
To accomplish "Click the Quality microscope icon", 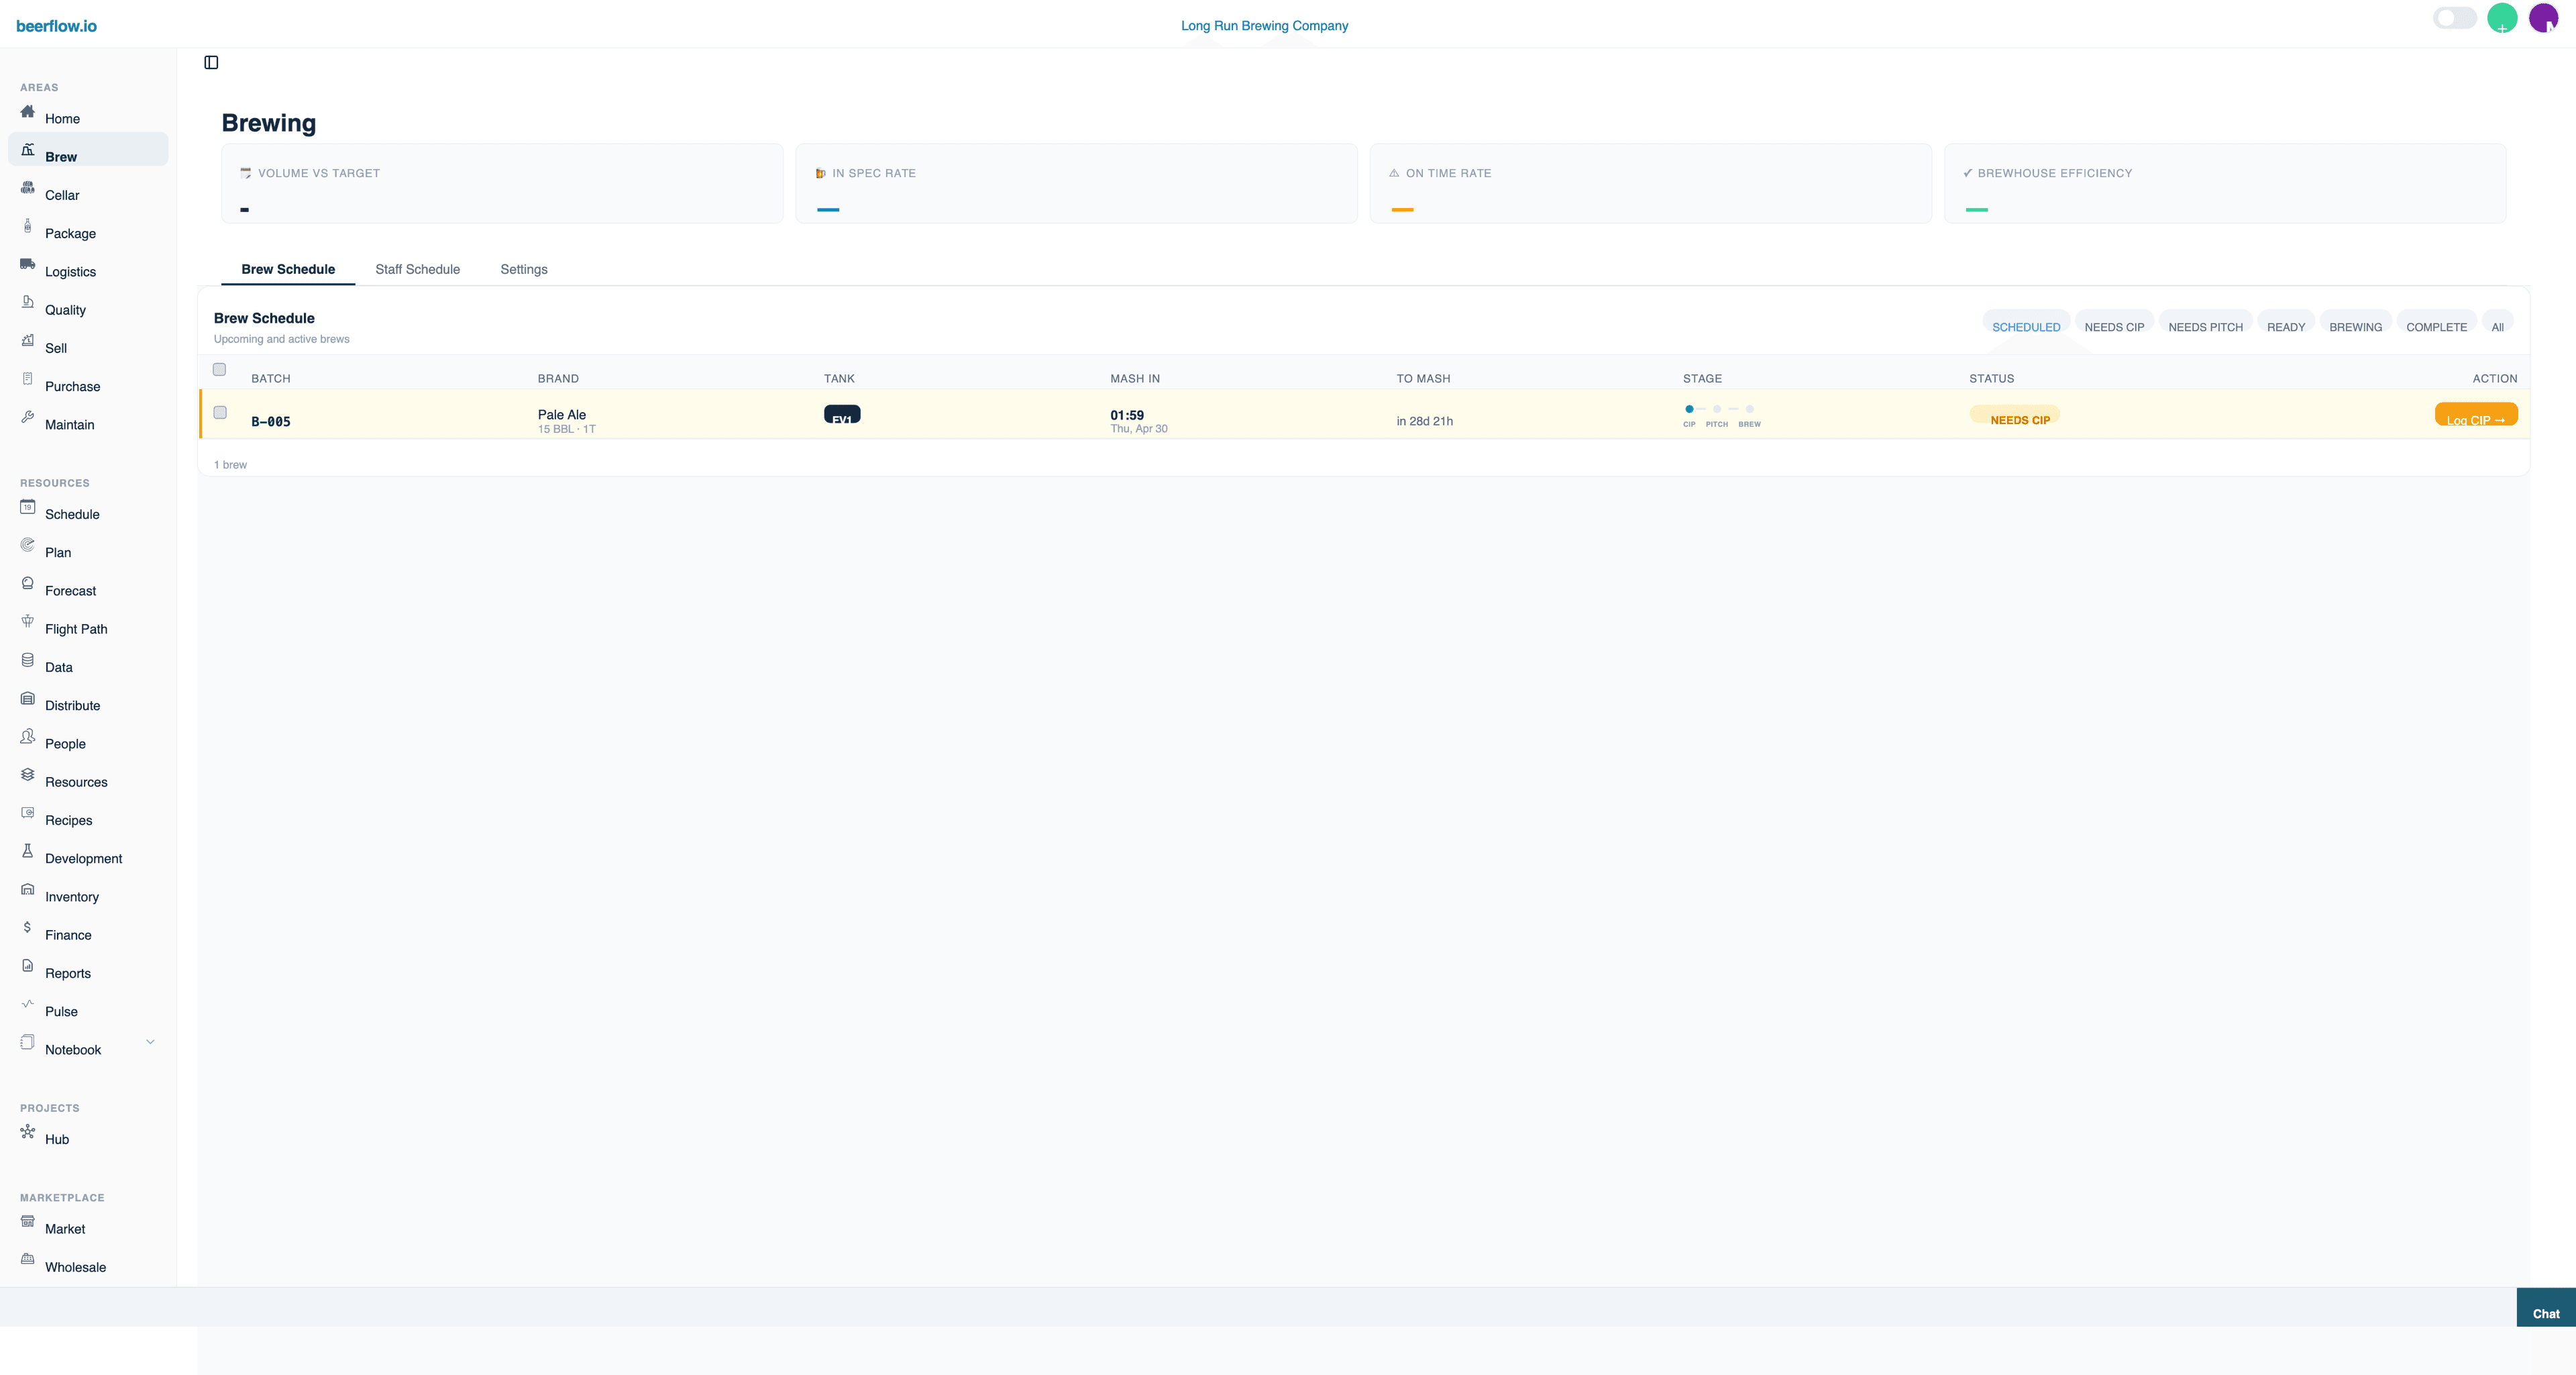I will pyautogui.click(x=28, y=302).
